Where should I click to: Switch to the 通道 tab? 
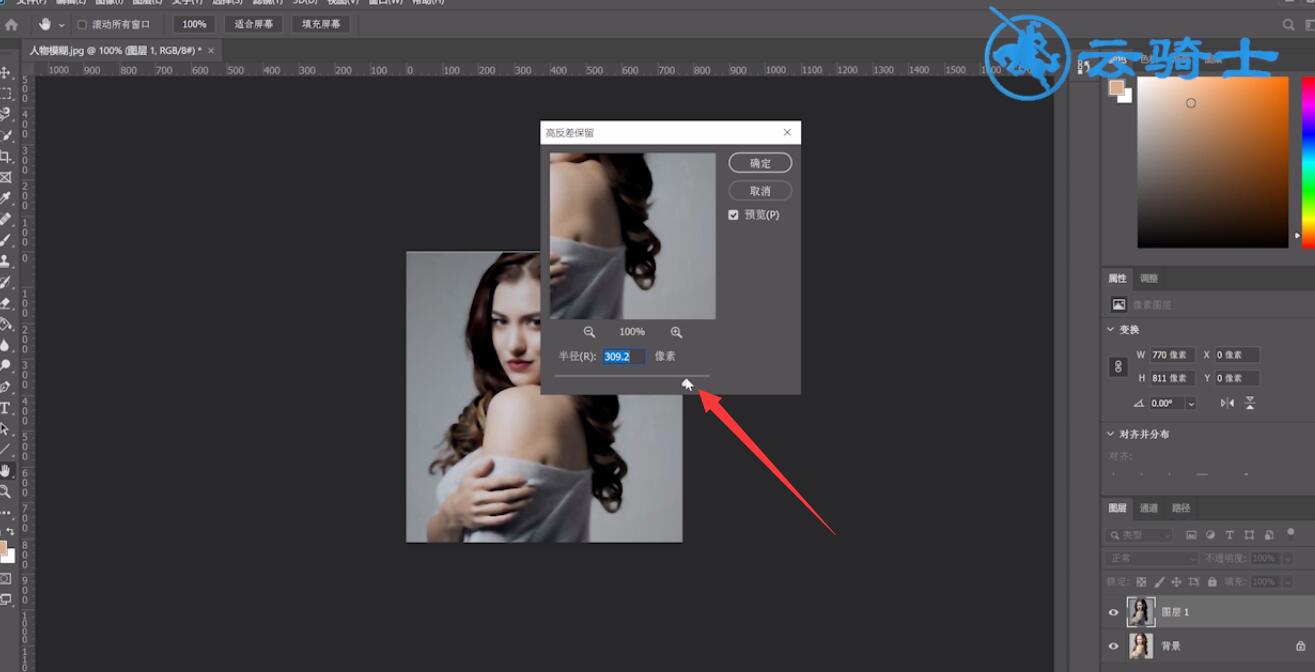click(1149, 508)
